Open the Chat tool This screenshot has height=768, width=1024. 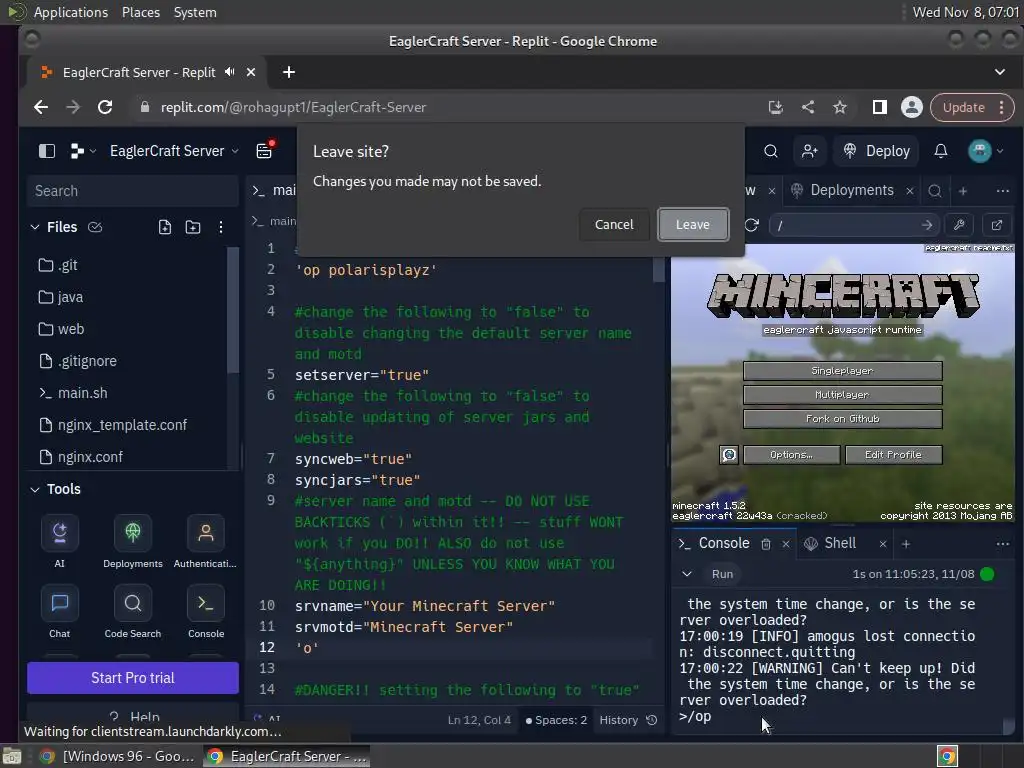tap(59, 612)
